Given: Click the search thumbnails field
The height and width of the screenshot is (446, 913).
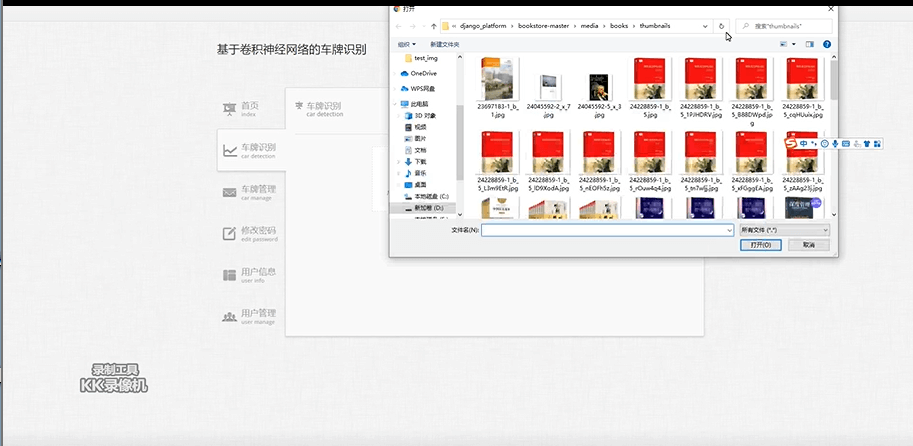Looking at the screenshot, I should 784,26.
